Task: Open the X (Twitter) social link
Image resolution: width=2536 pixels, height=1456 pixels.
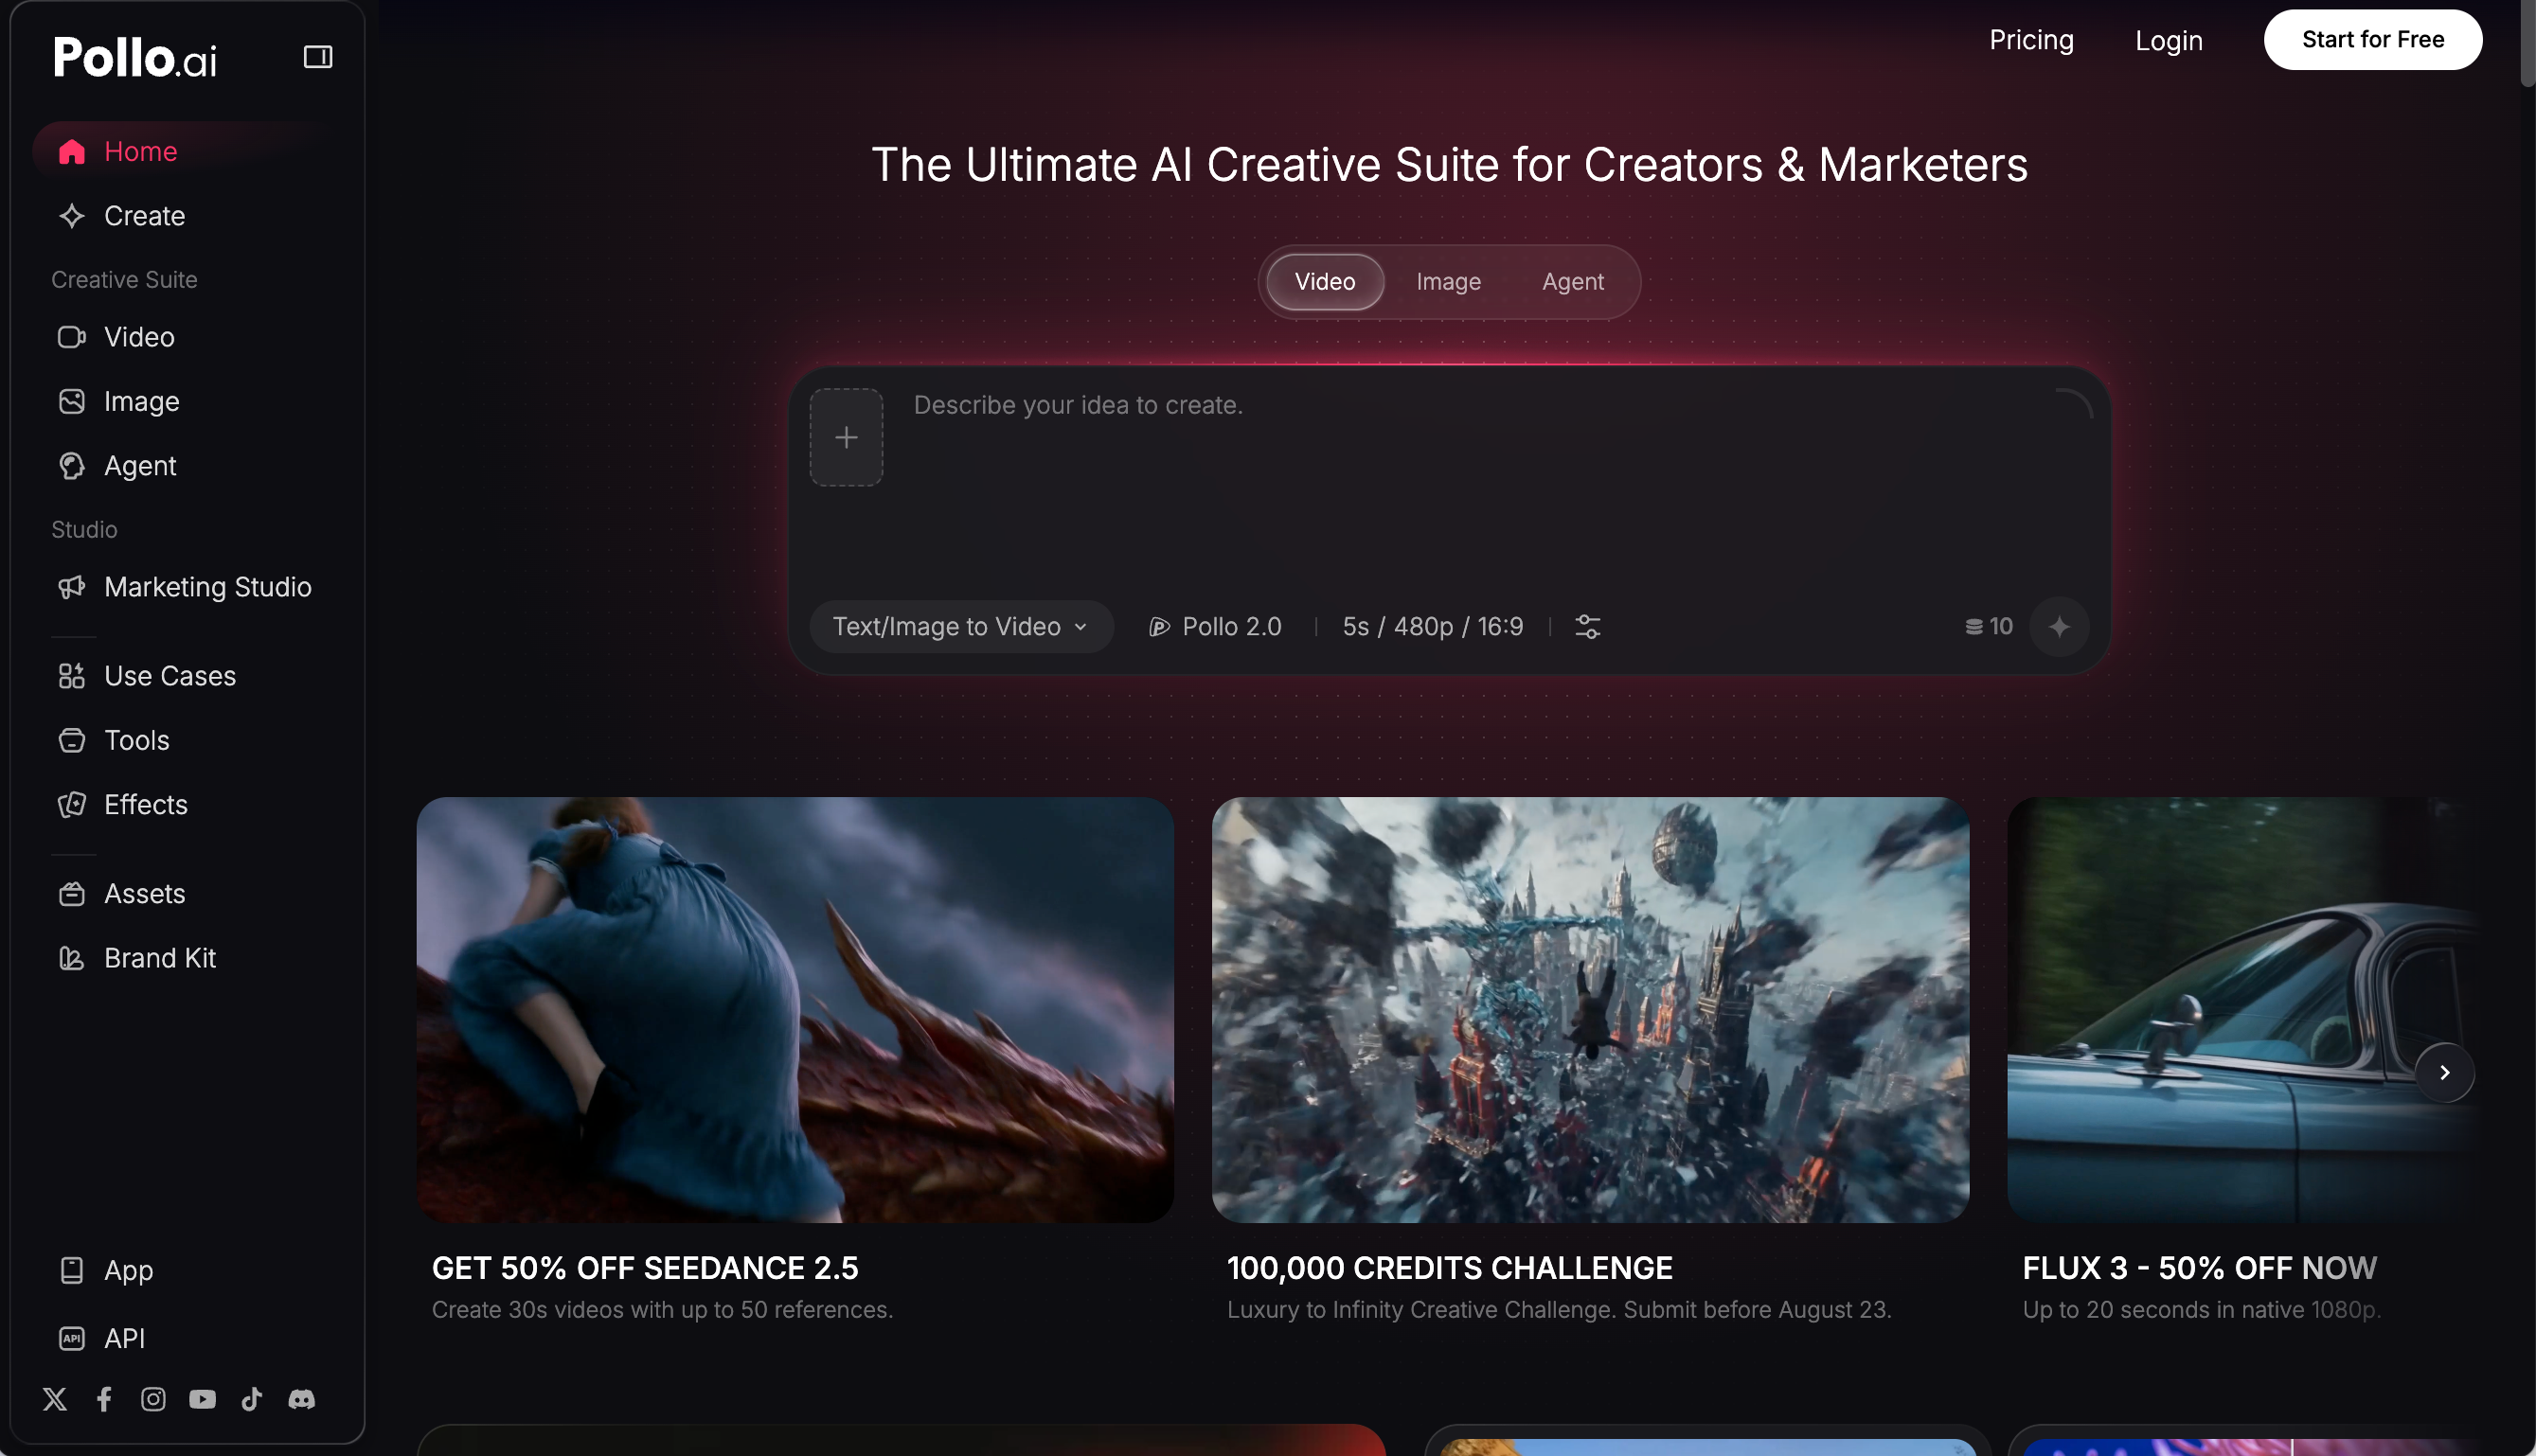Action: (55, 1399)
